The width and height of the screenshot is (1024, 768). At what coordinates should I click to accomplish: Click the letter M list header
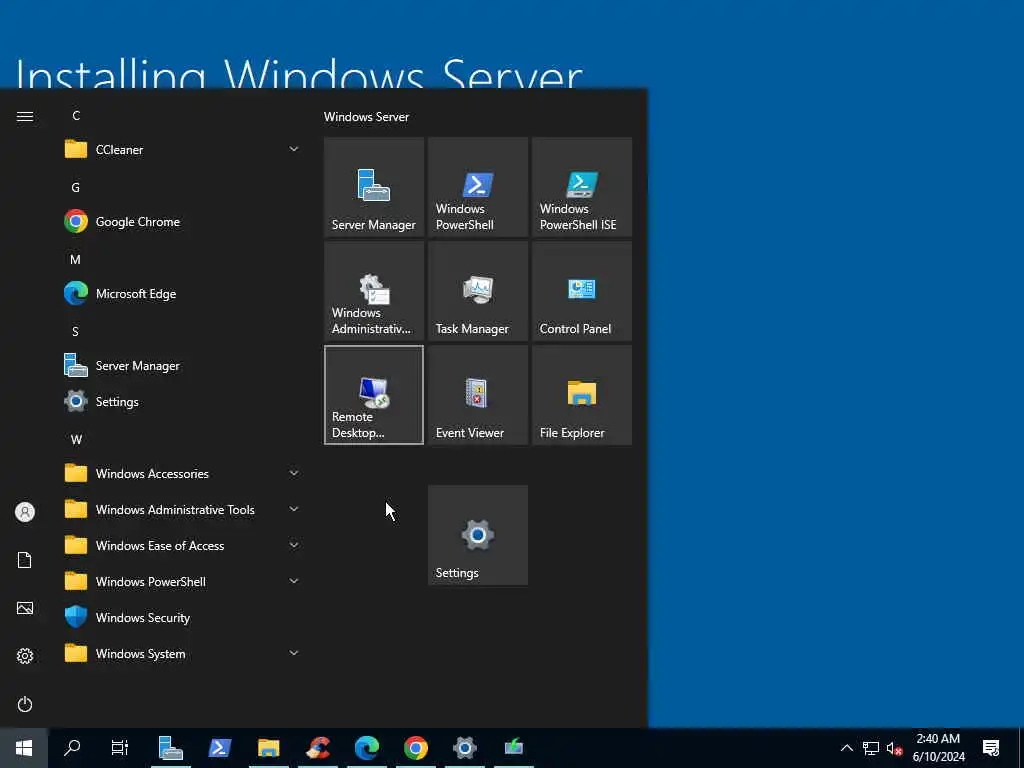(76, 259)
